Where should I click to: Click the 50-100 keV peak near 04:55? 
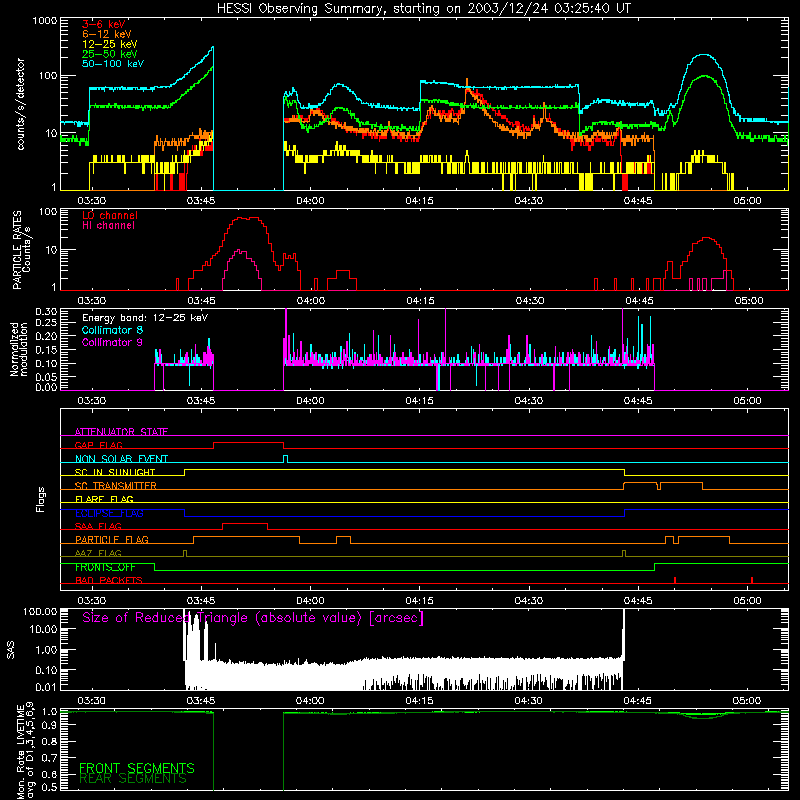tap(704, 55)
